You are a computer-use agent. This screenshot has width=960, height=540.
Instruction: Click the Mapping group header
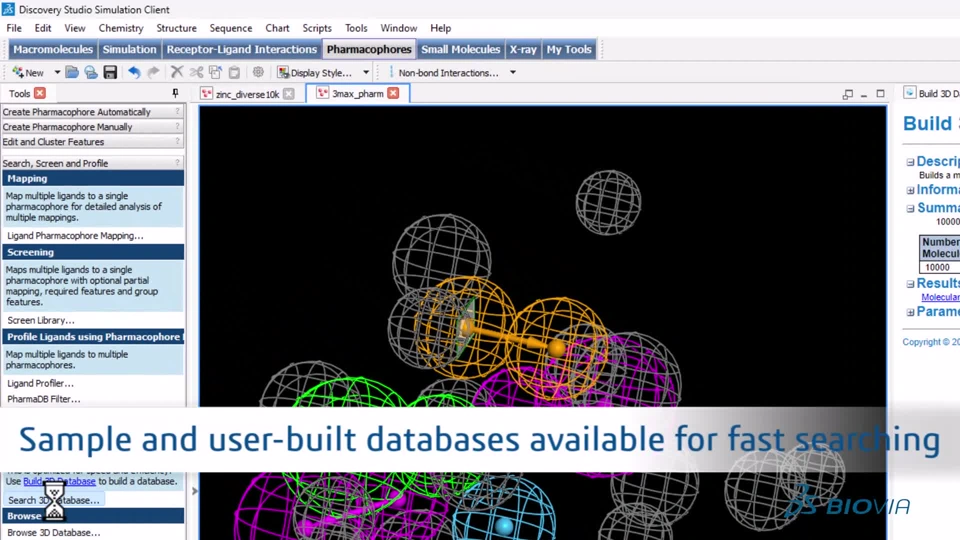click(93, 178)
